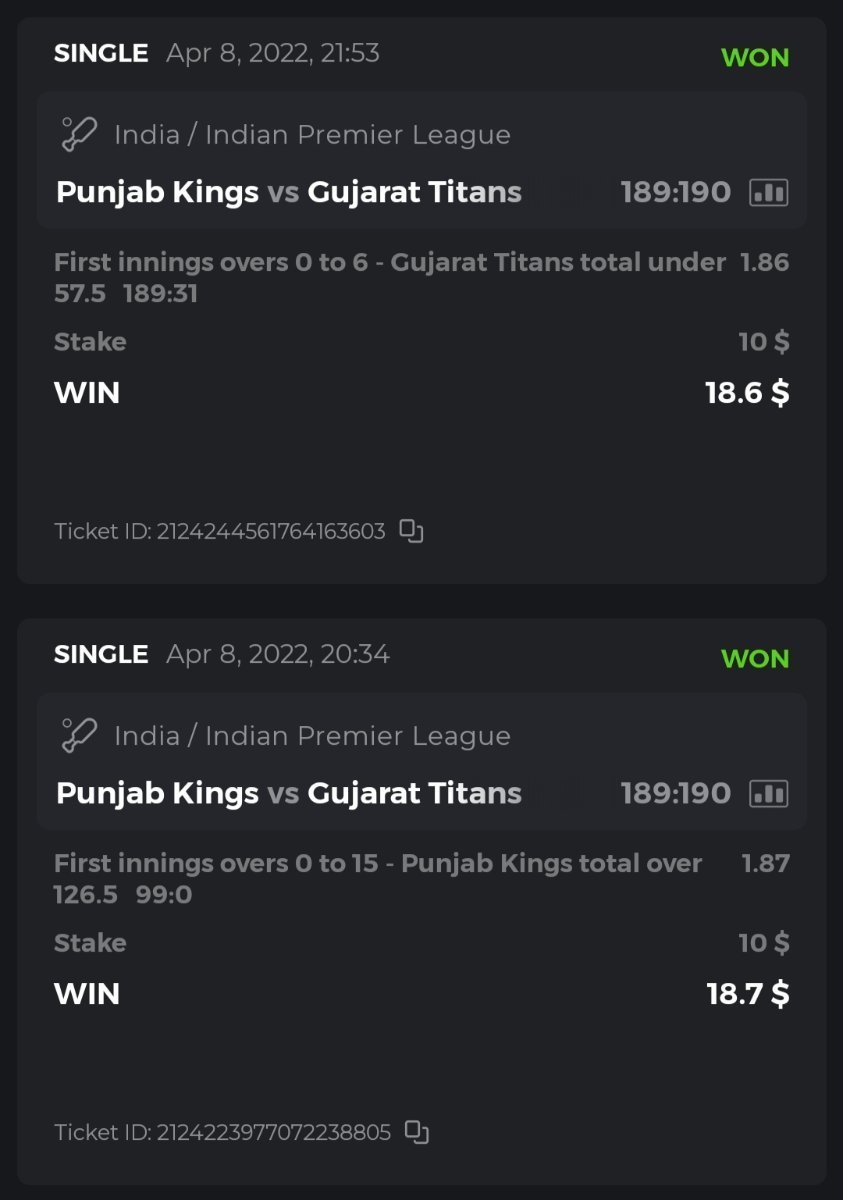Click the SINGLE label dated 20:34
This screenshot has height=1200, width=843.
click(101, 655)
